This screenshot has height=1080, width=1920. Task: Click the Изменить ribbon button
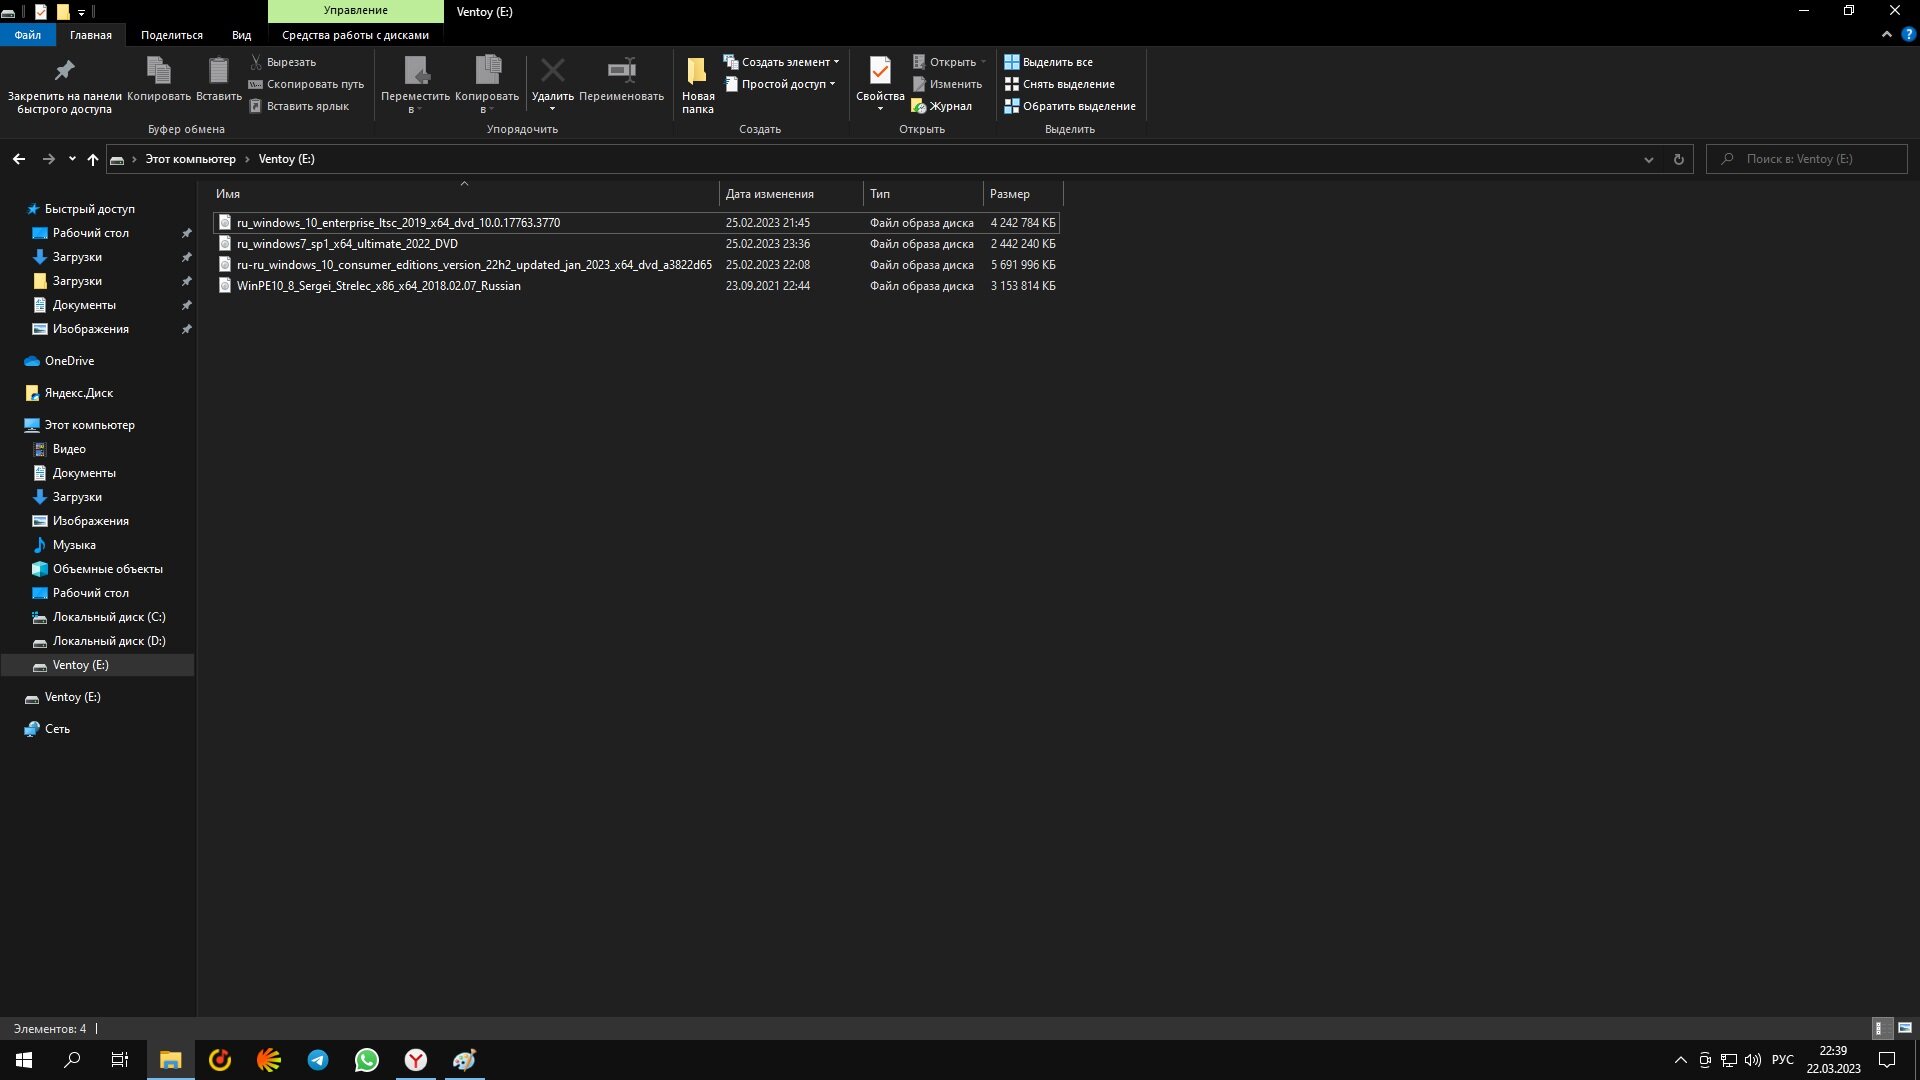[947, 84]
